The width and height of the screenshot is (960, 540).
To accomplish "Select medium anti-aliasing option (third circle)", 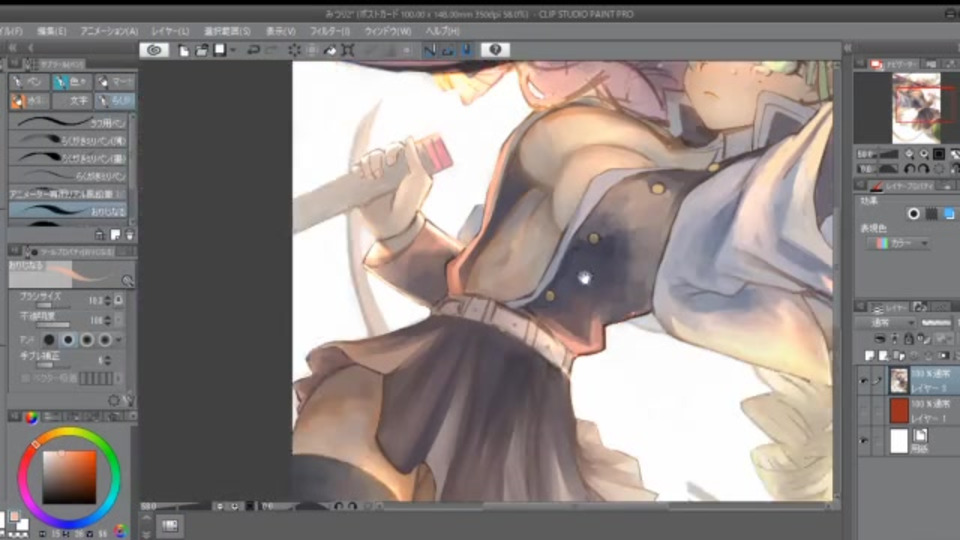I will (87, 340).
